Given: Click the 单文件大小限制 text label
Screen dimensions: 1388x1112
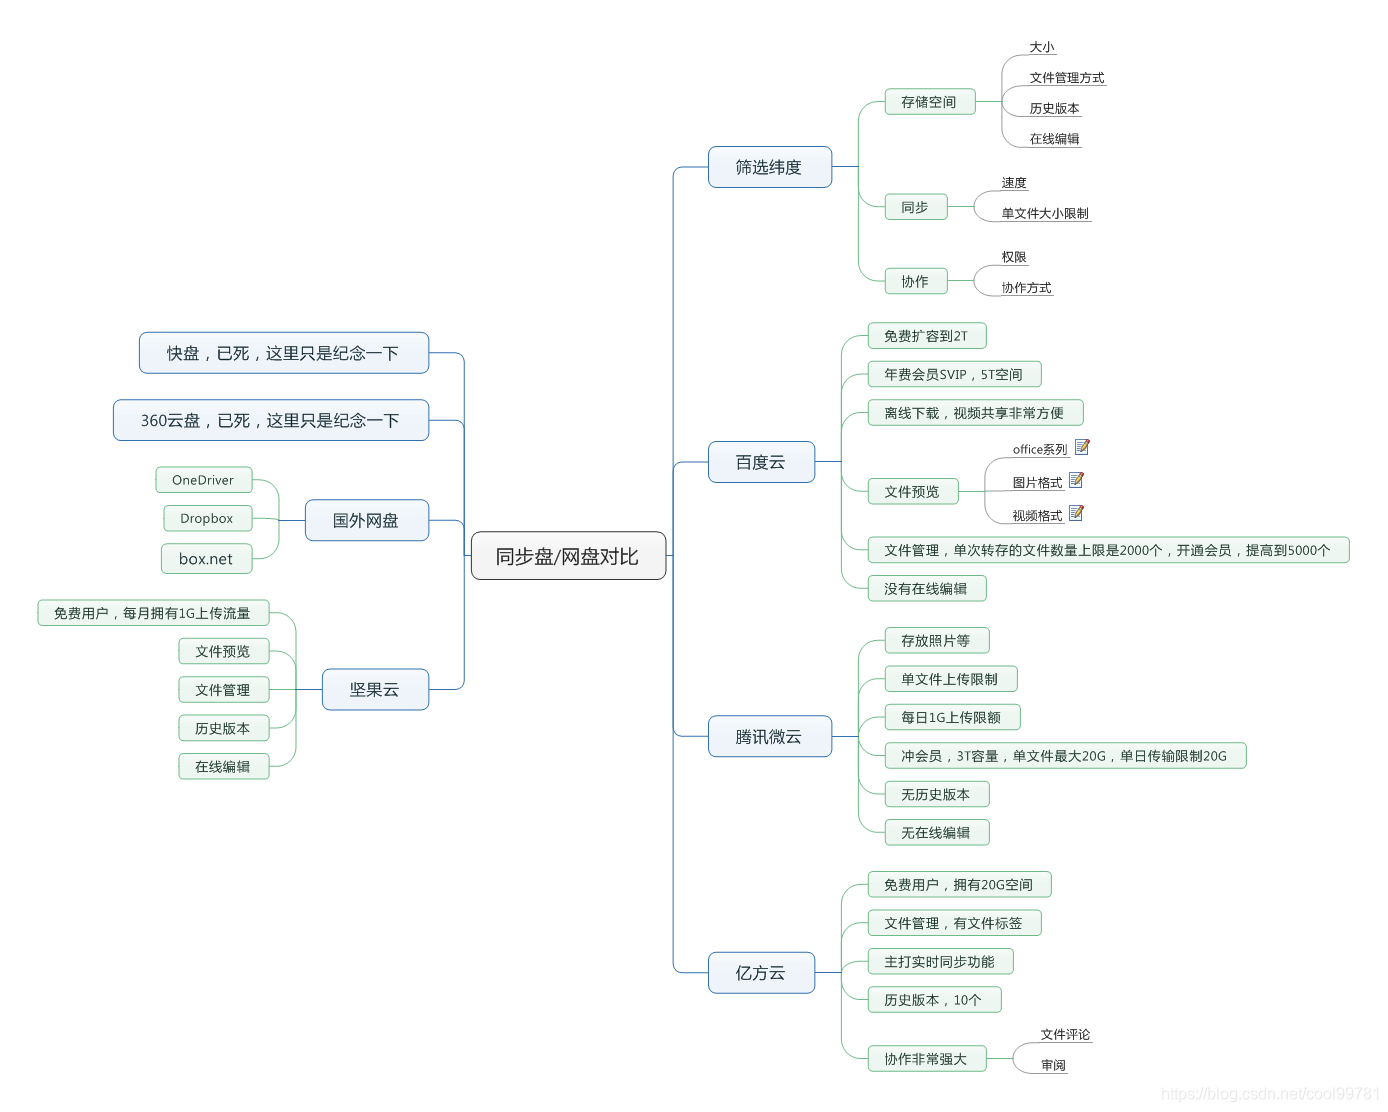Looking at the screenshot, I should tap(1045, 214).
